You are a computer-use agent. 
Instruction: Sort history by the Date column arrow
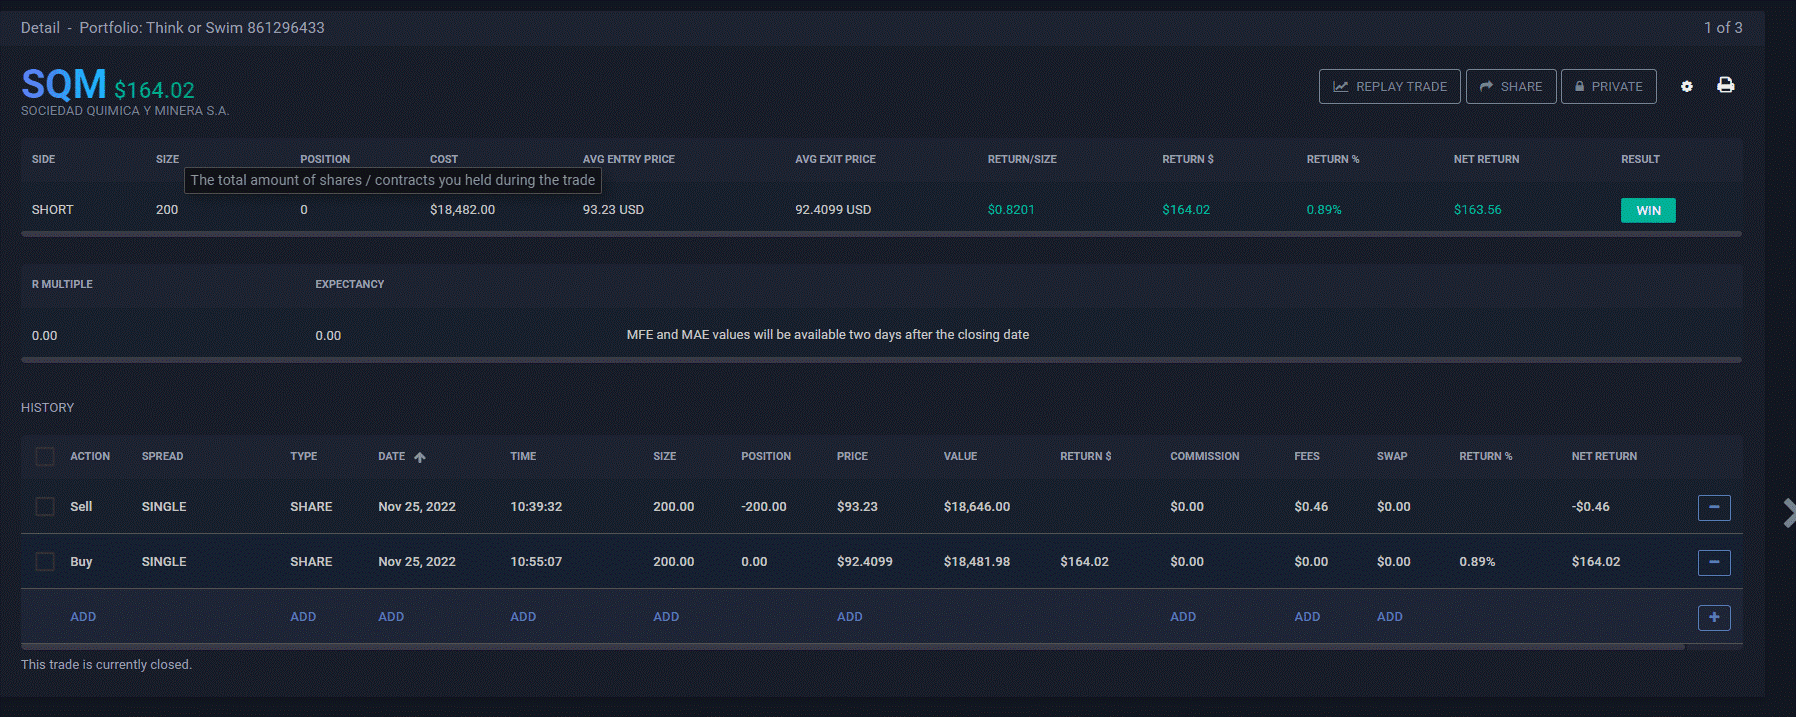tap(420, 457)
